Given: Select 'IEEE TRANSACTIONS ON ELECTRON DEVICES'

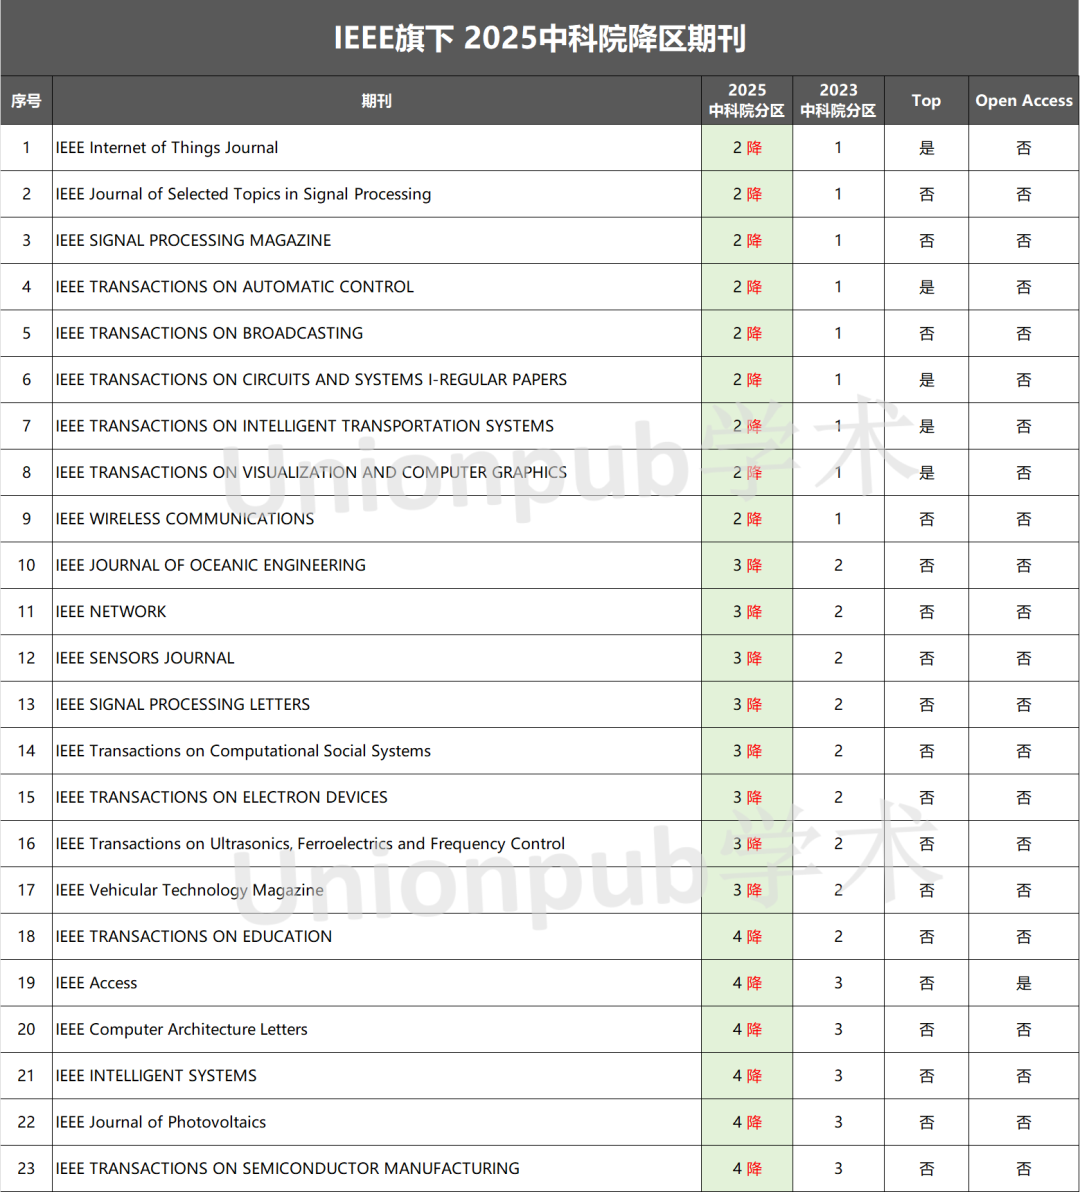Looking at the screenshot, I should pos(221,797).
